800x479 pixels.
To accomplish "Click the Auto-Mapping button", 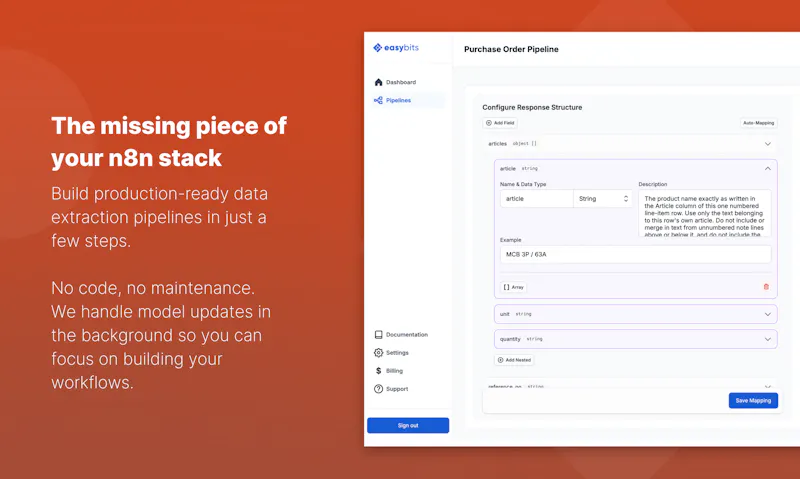I will point(758,123).
